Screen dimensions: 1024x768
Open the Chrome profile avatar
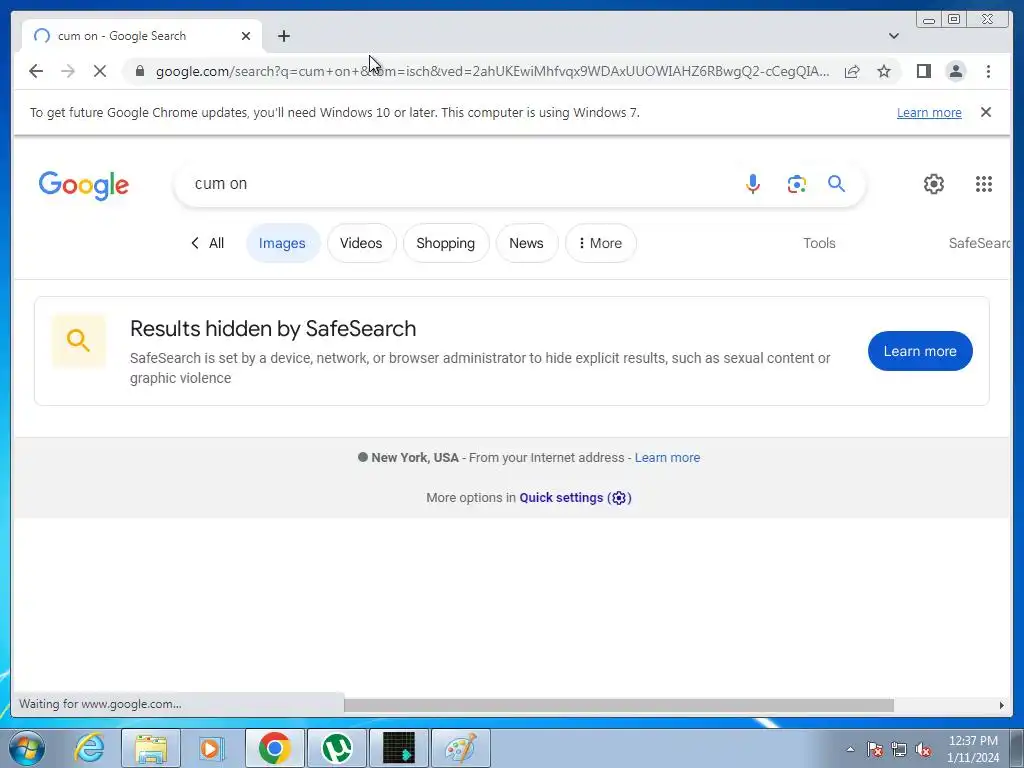tap(955, 71)
